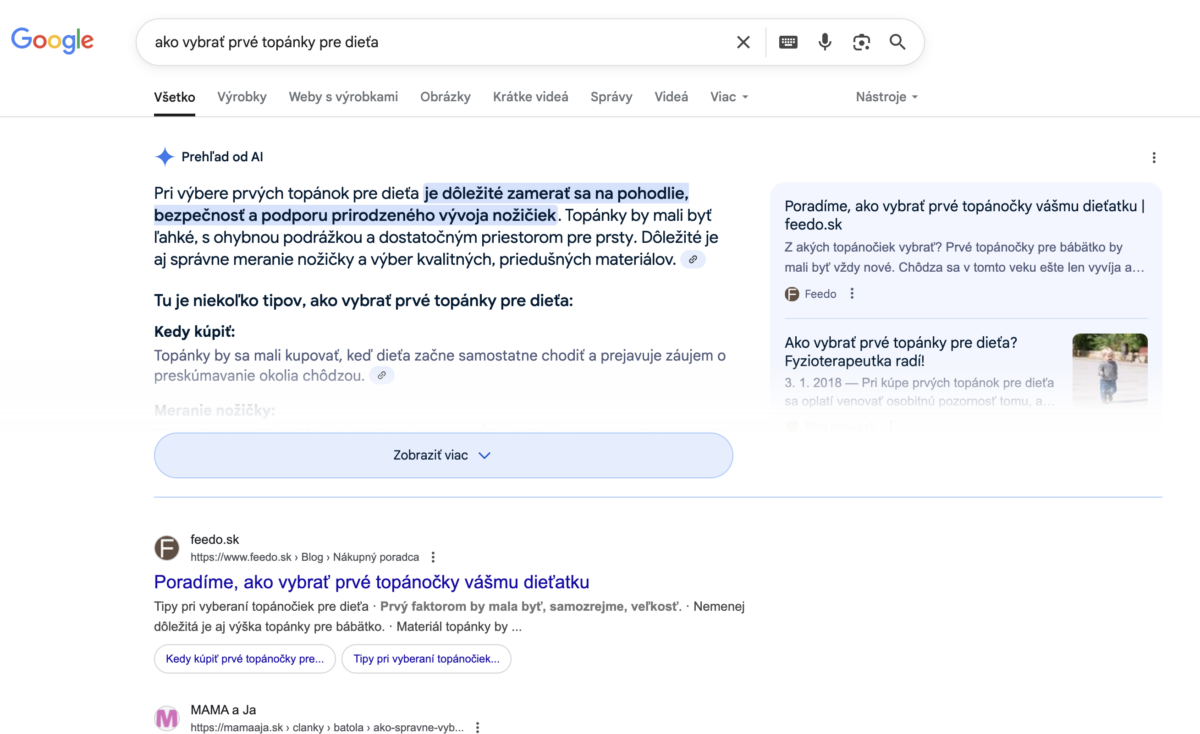Click the 'MAMA a Ja' site name
This screenshot has width=1200, height=734.
tap(223, 710)
